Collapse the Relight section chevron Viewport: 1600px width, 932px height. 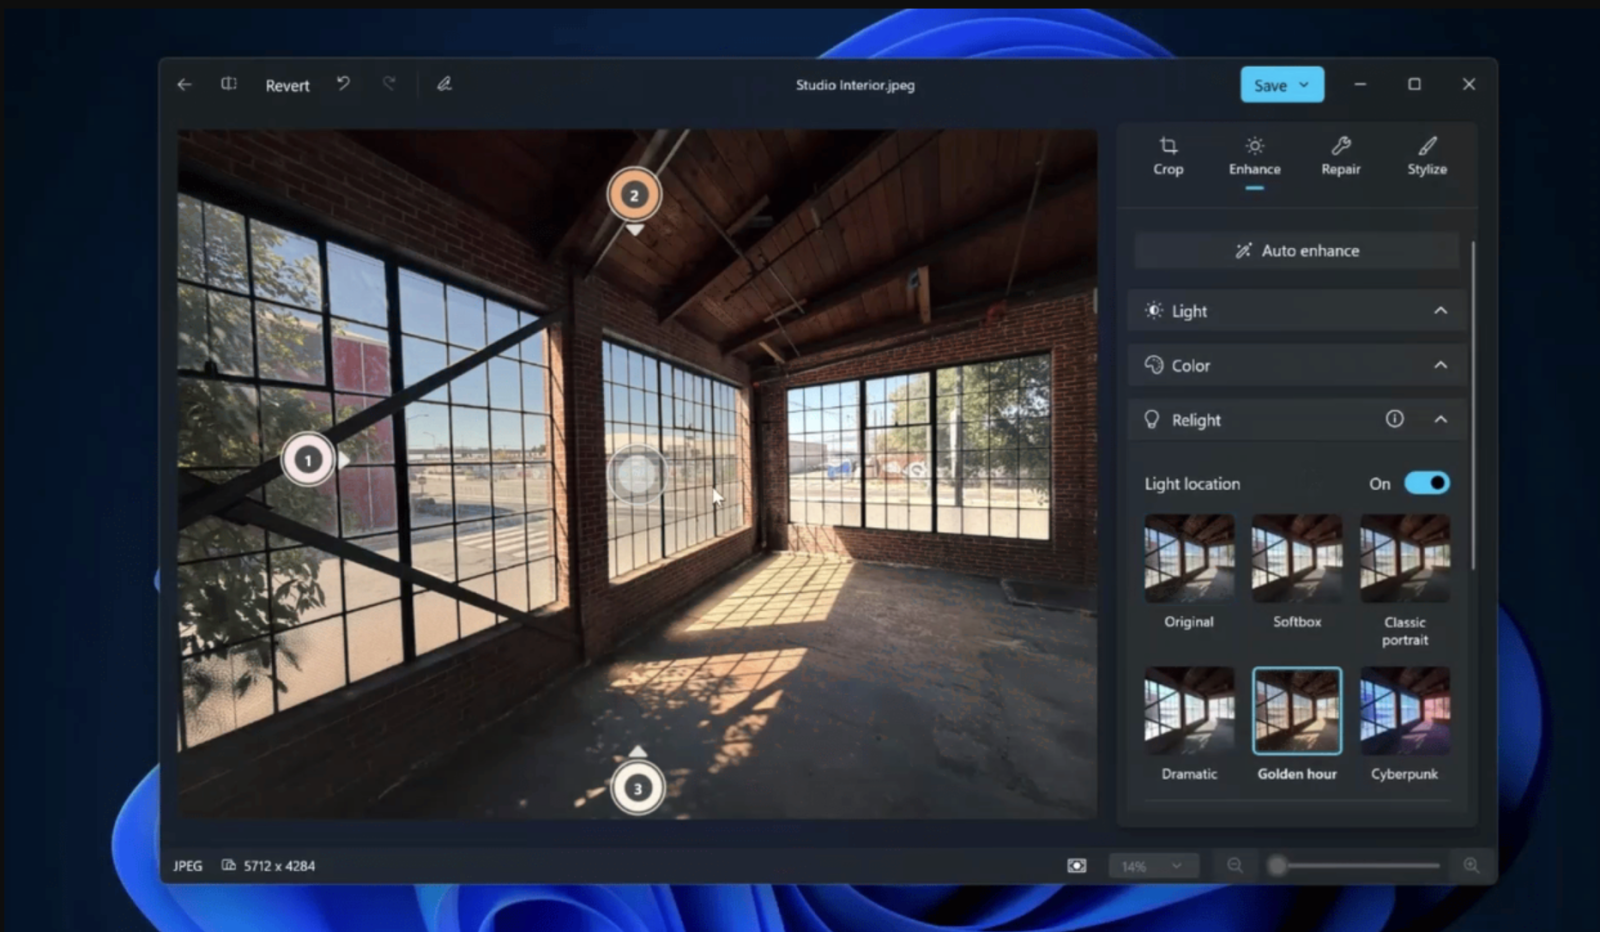(1440, 419)
